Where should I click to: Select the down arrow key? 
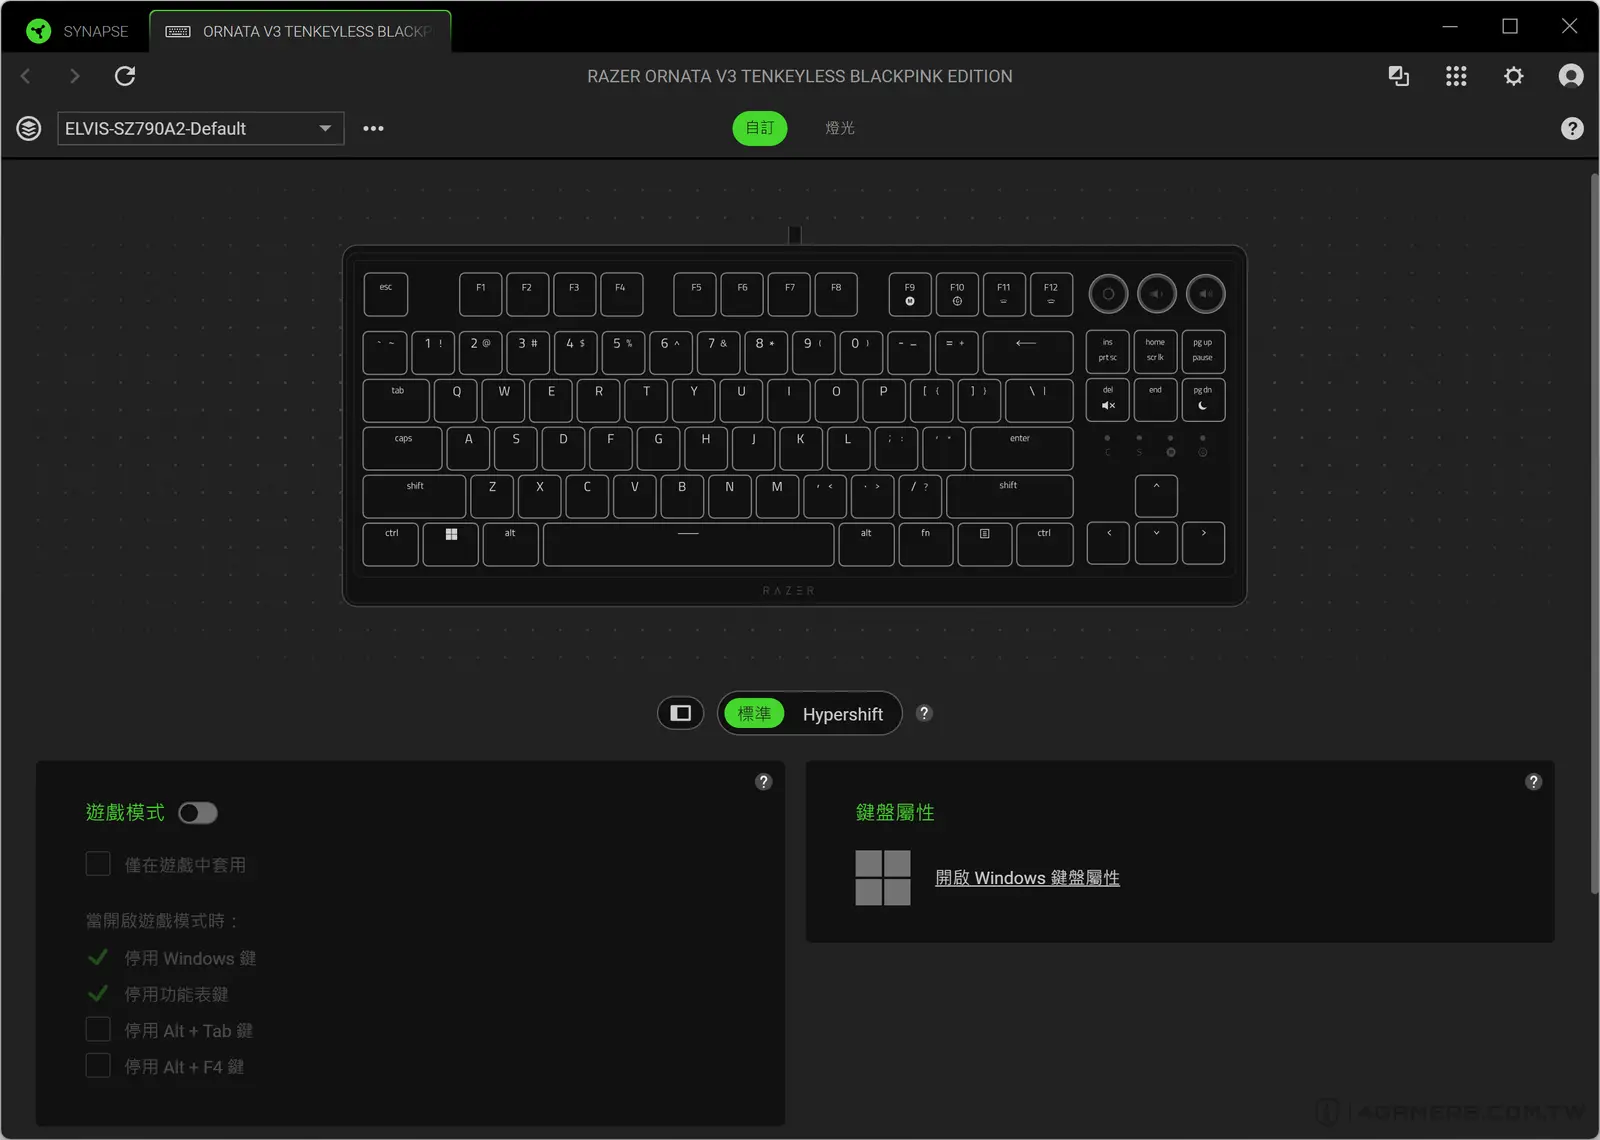coord(1156,543)
